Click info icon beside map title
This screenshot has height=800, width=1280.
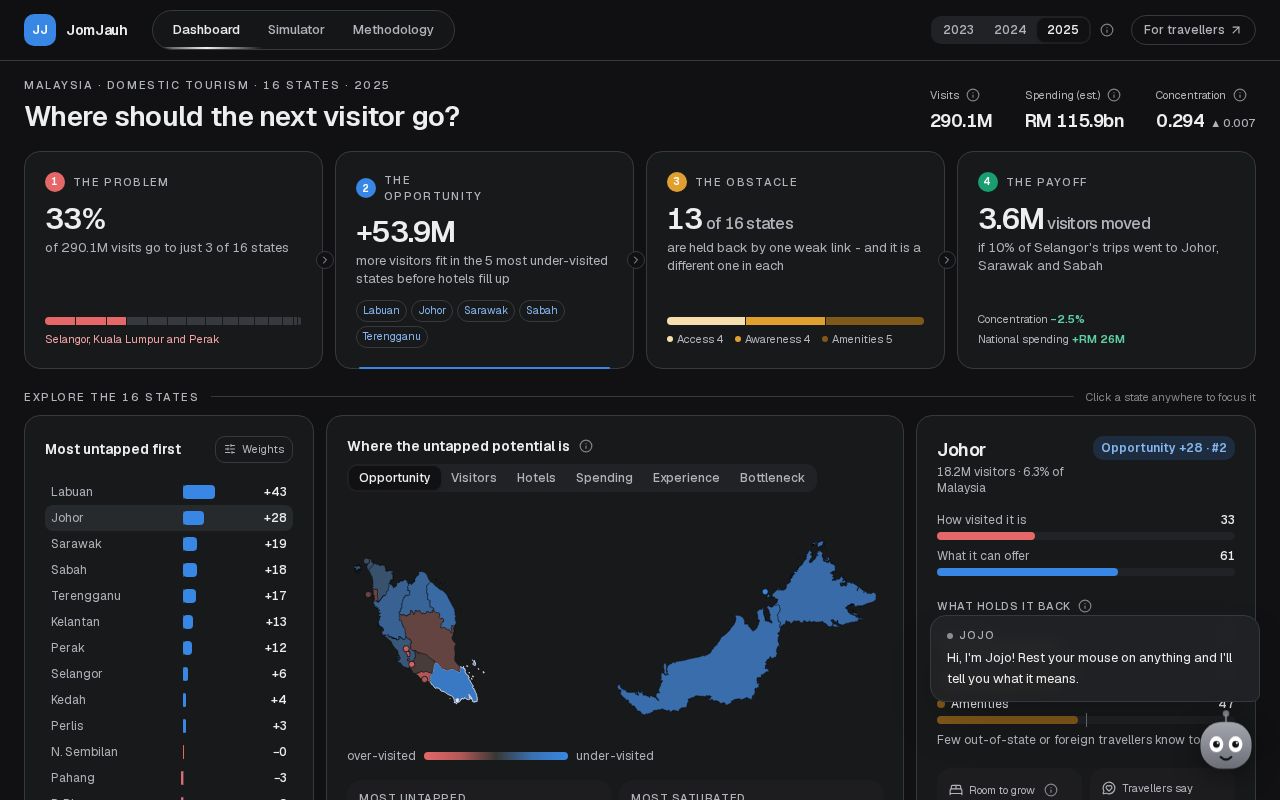click(586, 446)
